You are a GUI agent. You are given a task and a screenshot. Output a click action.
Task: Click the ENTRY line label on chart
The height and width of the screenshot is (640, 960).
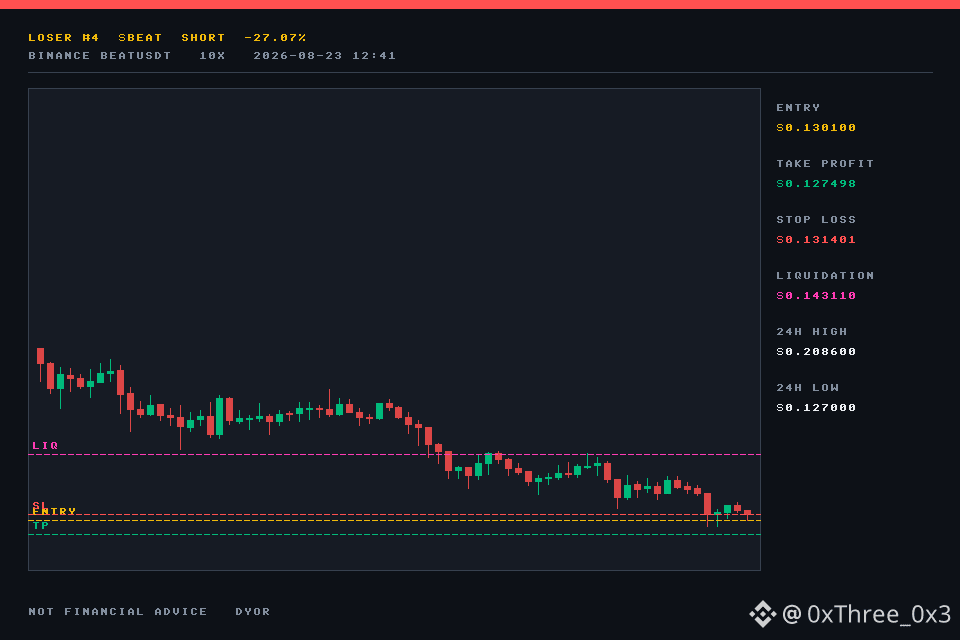coord(54,511)
